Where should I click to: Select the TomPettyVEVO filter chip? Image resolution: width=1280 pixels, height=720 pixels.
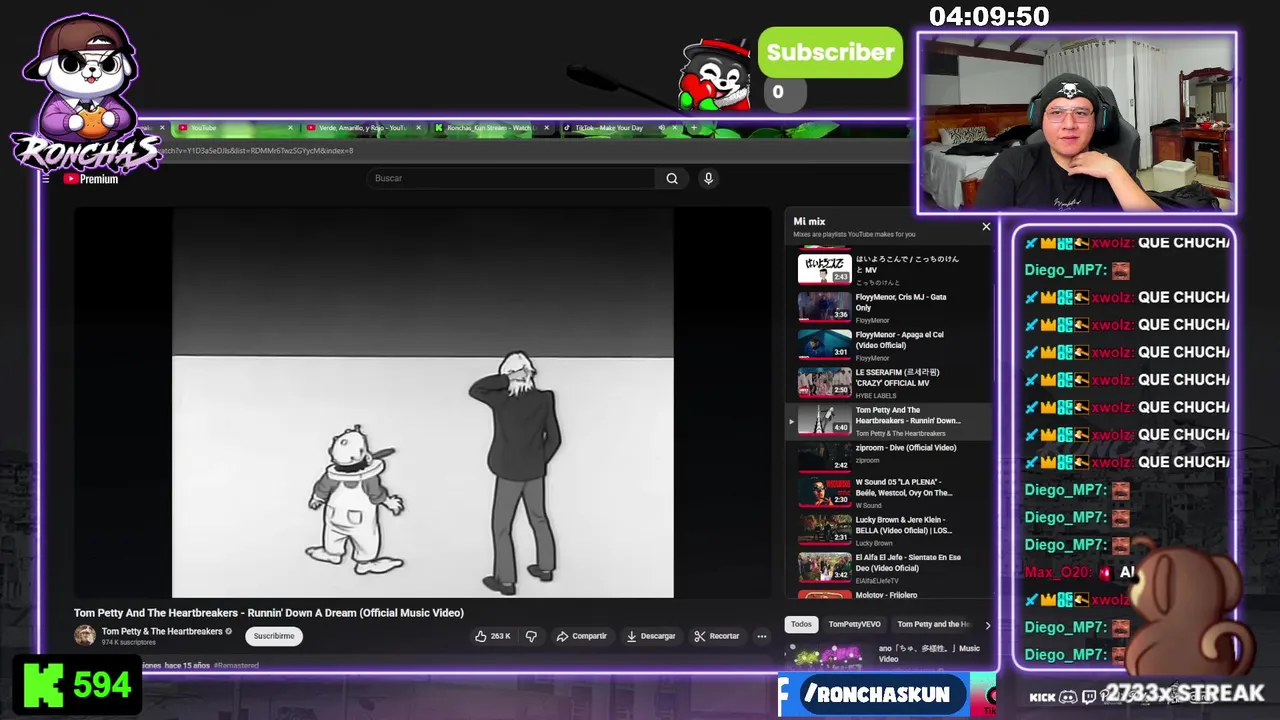coord(854,624)
